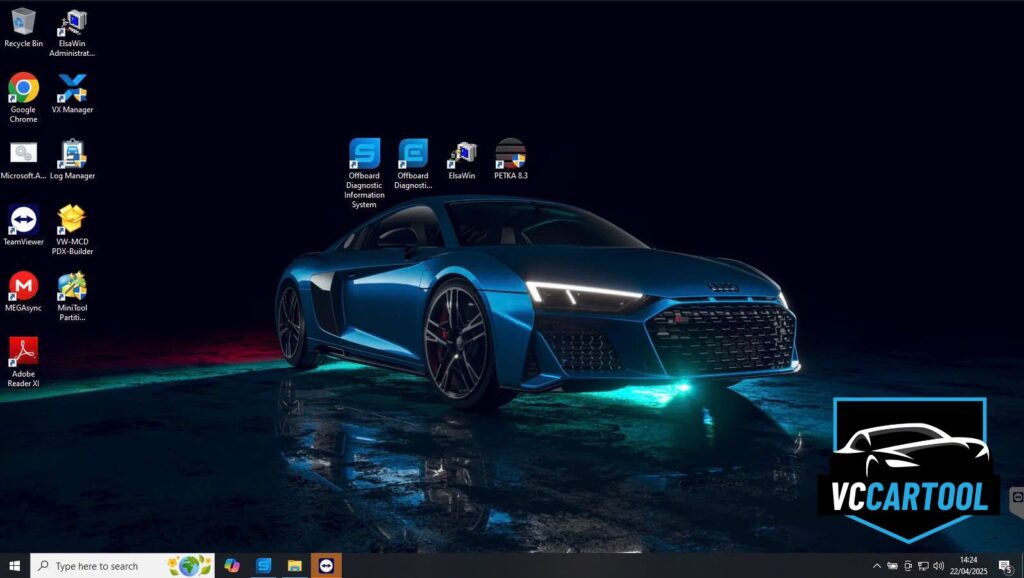The image size is (1024, 578).
Task: Click the MEGAsync desktop shortcut
Action: (23, 286)
